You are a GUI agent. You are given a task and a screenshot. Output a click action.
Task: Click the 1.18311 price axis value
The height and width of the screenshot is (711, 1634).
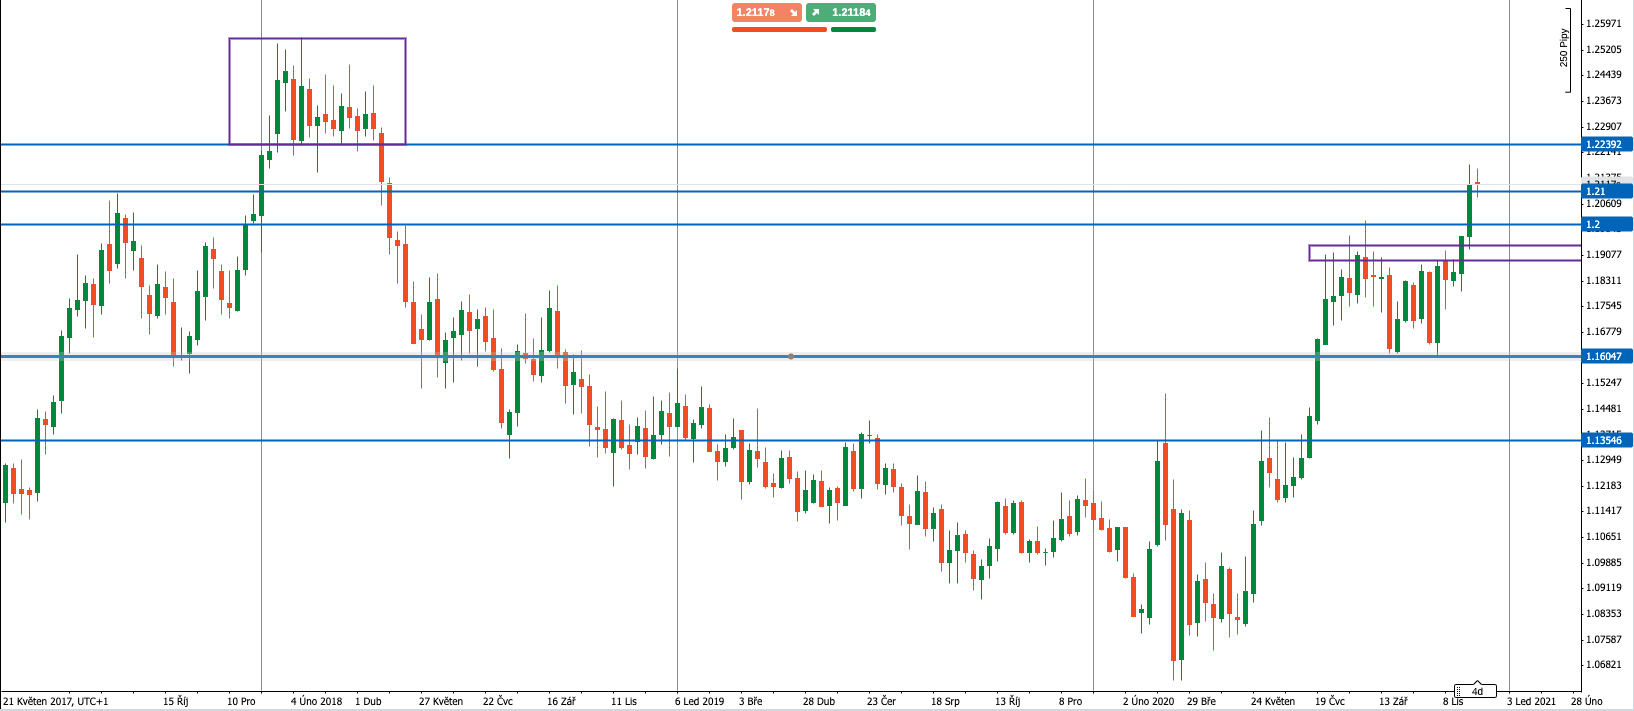pos(1604,280)
